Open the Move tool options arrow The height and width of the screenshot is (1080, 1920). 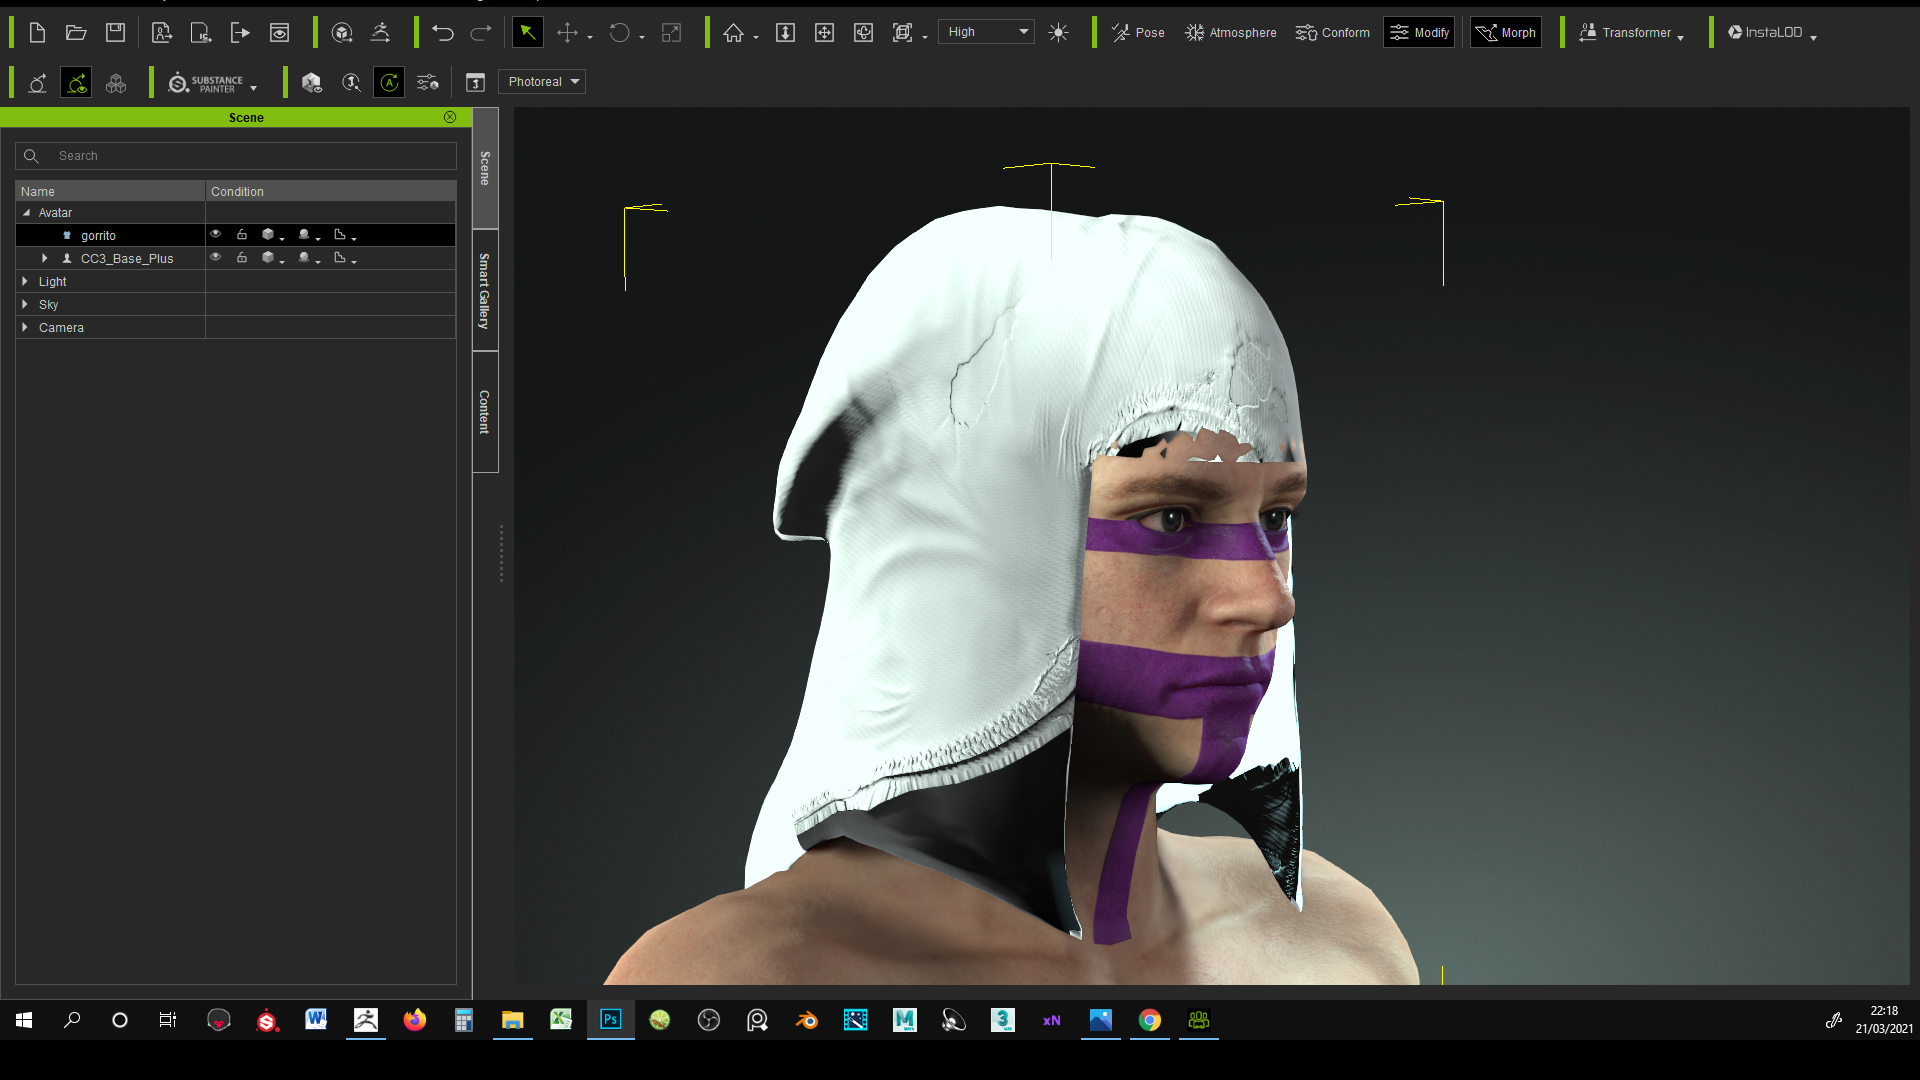click(590, 37)
